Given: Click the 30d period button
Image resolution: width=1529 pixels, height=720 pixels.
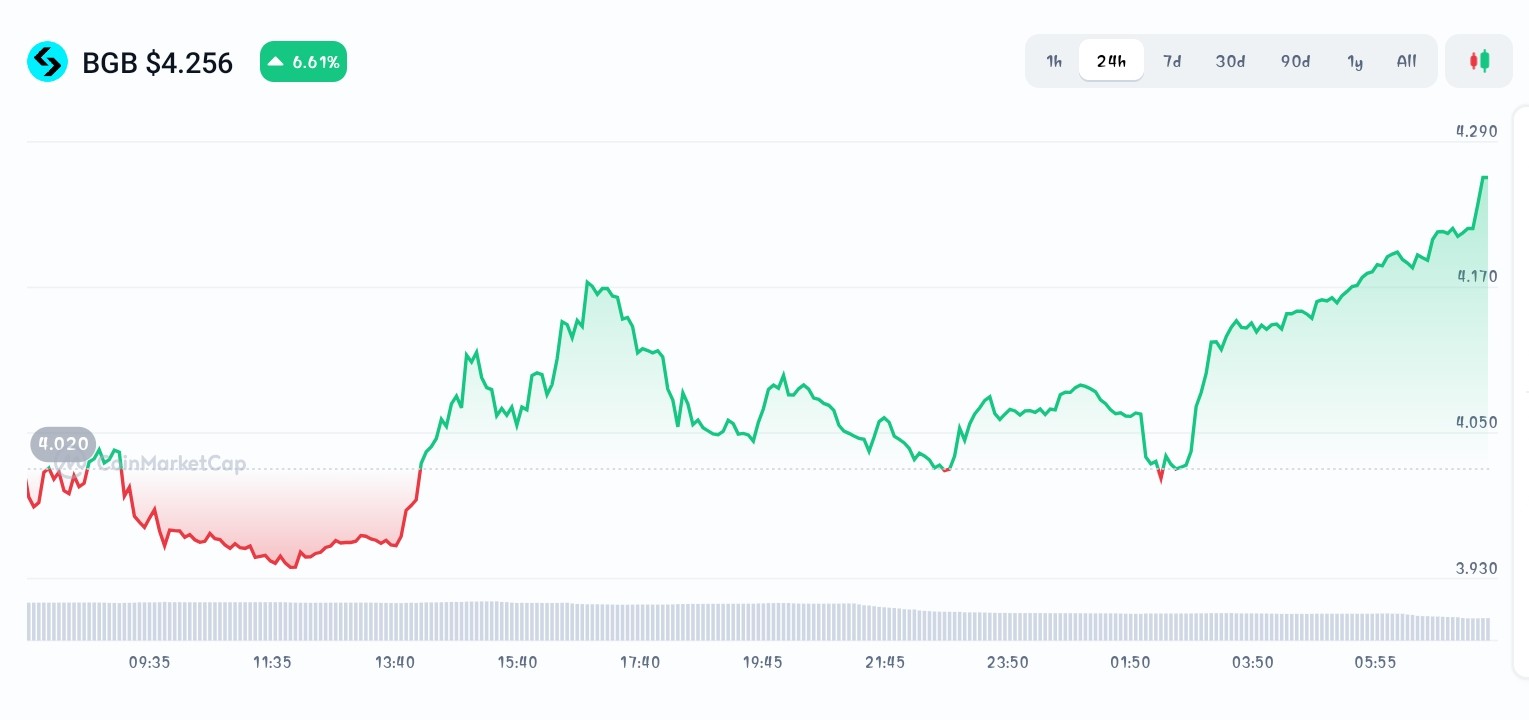Looking at the screenshot, I should 1230,61.
